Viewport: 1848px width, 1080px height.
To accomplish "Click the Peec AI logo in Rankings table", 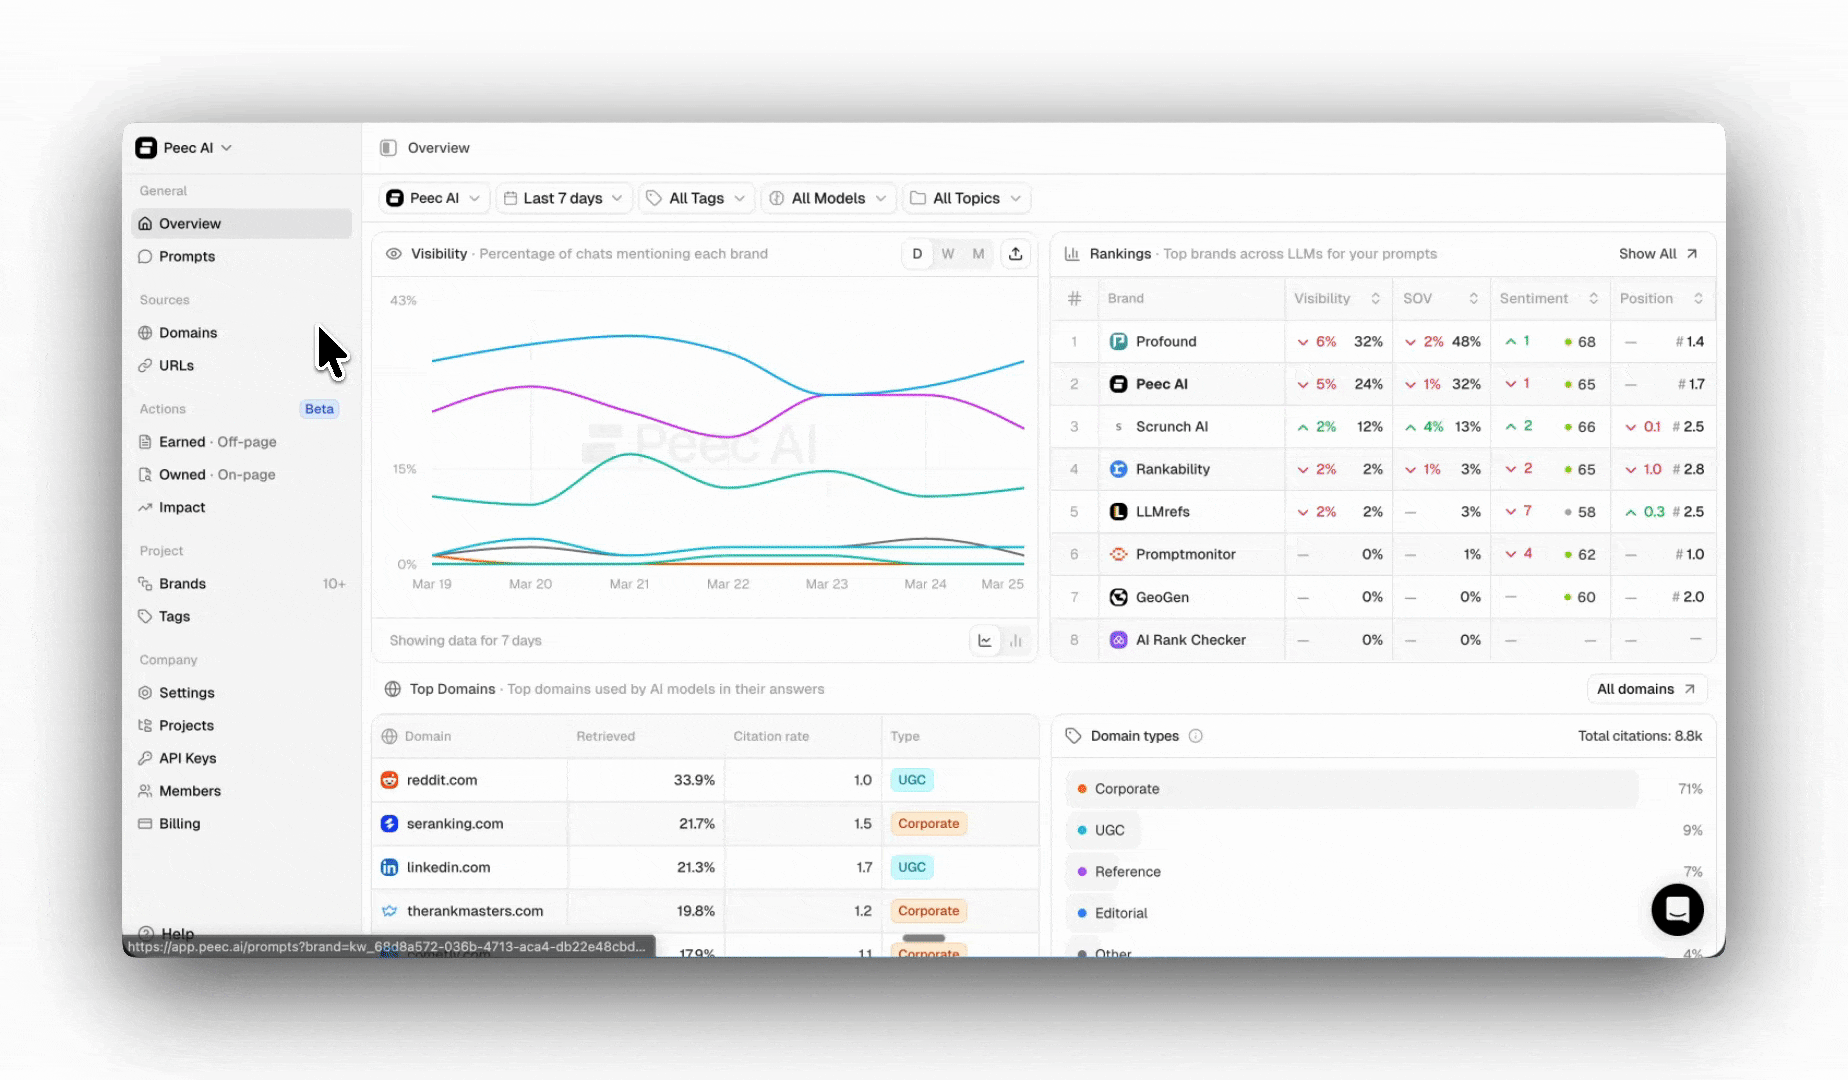I will tap(1119, 384).
